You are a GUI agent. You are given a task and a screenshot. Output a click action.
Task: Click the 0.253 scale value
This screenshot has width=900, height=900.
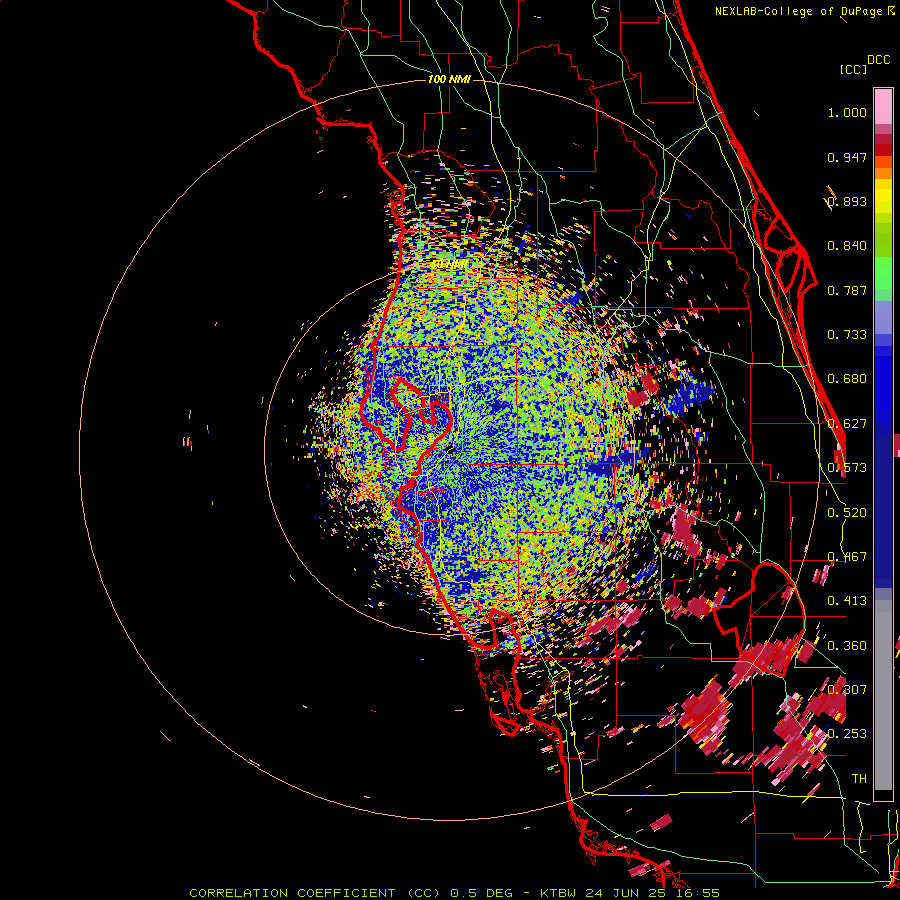pos(847,734)
